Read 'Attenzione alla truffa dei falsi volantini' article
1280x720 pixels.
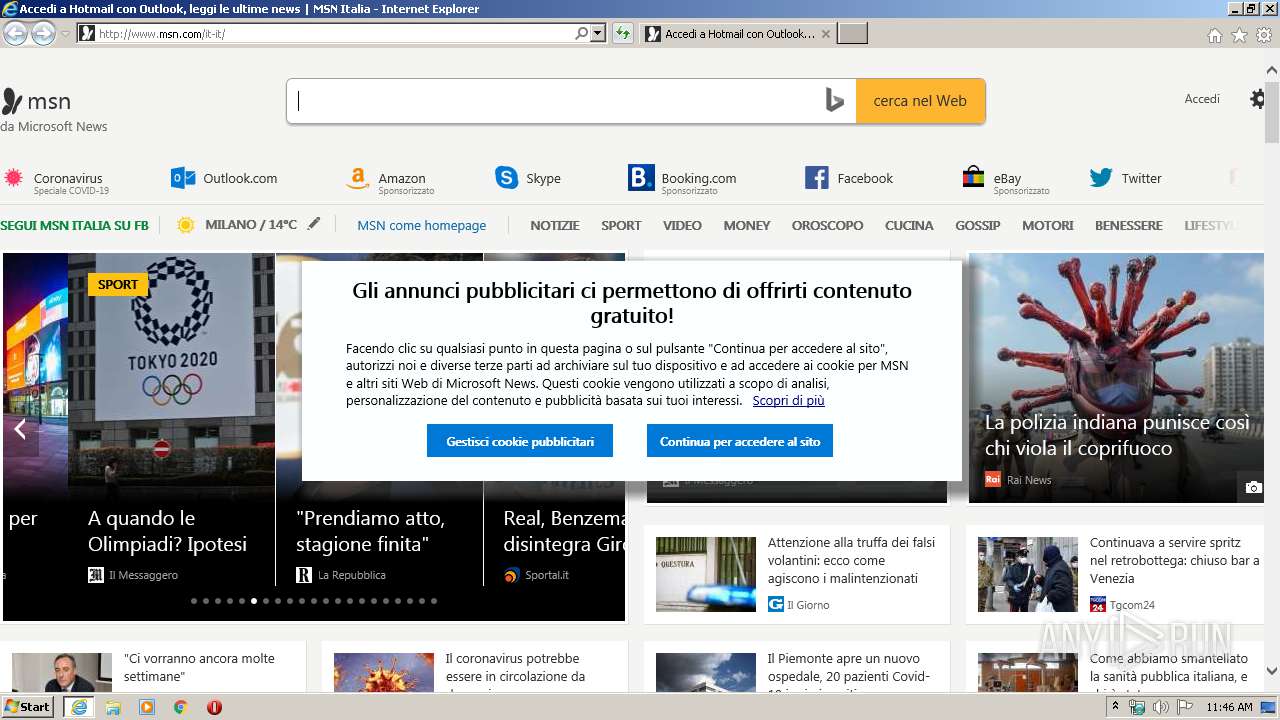(851, 560)
